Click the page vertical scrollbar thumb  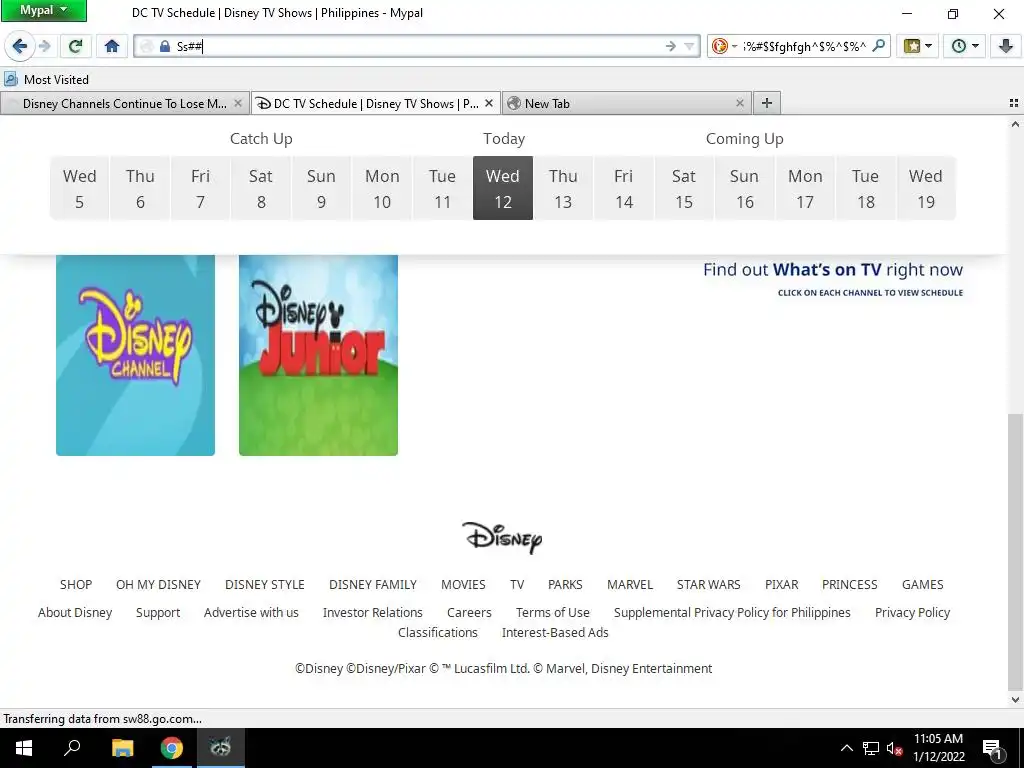pyautogui.click(x=1015, y=551)
